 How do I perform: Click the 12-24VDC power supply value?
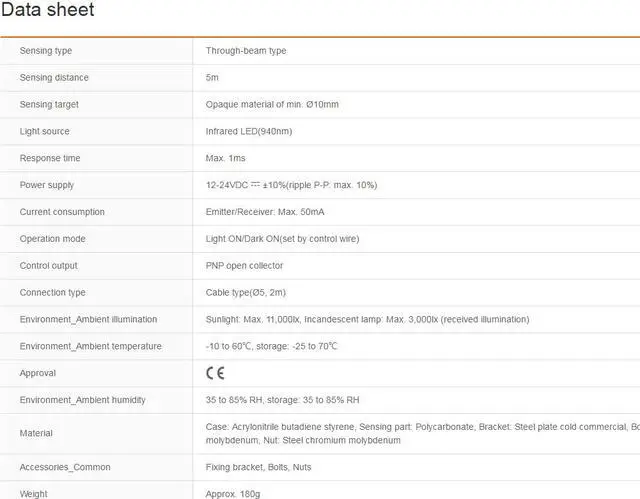(x=291, y=185)
